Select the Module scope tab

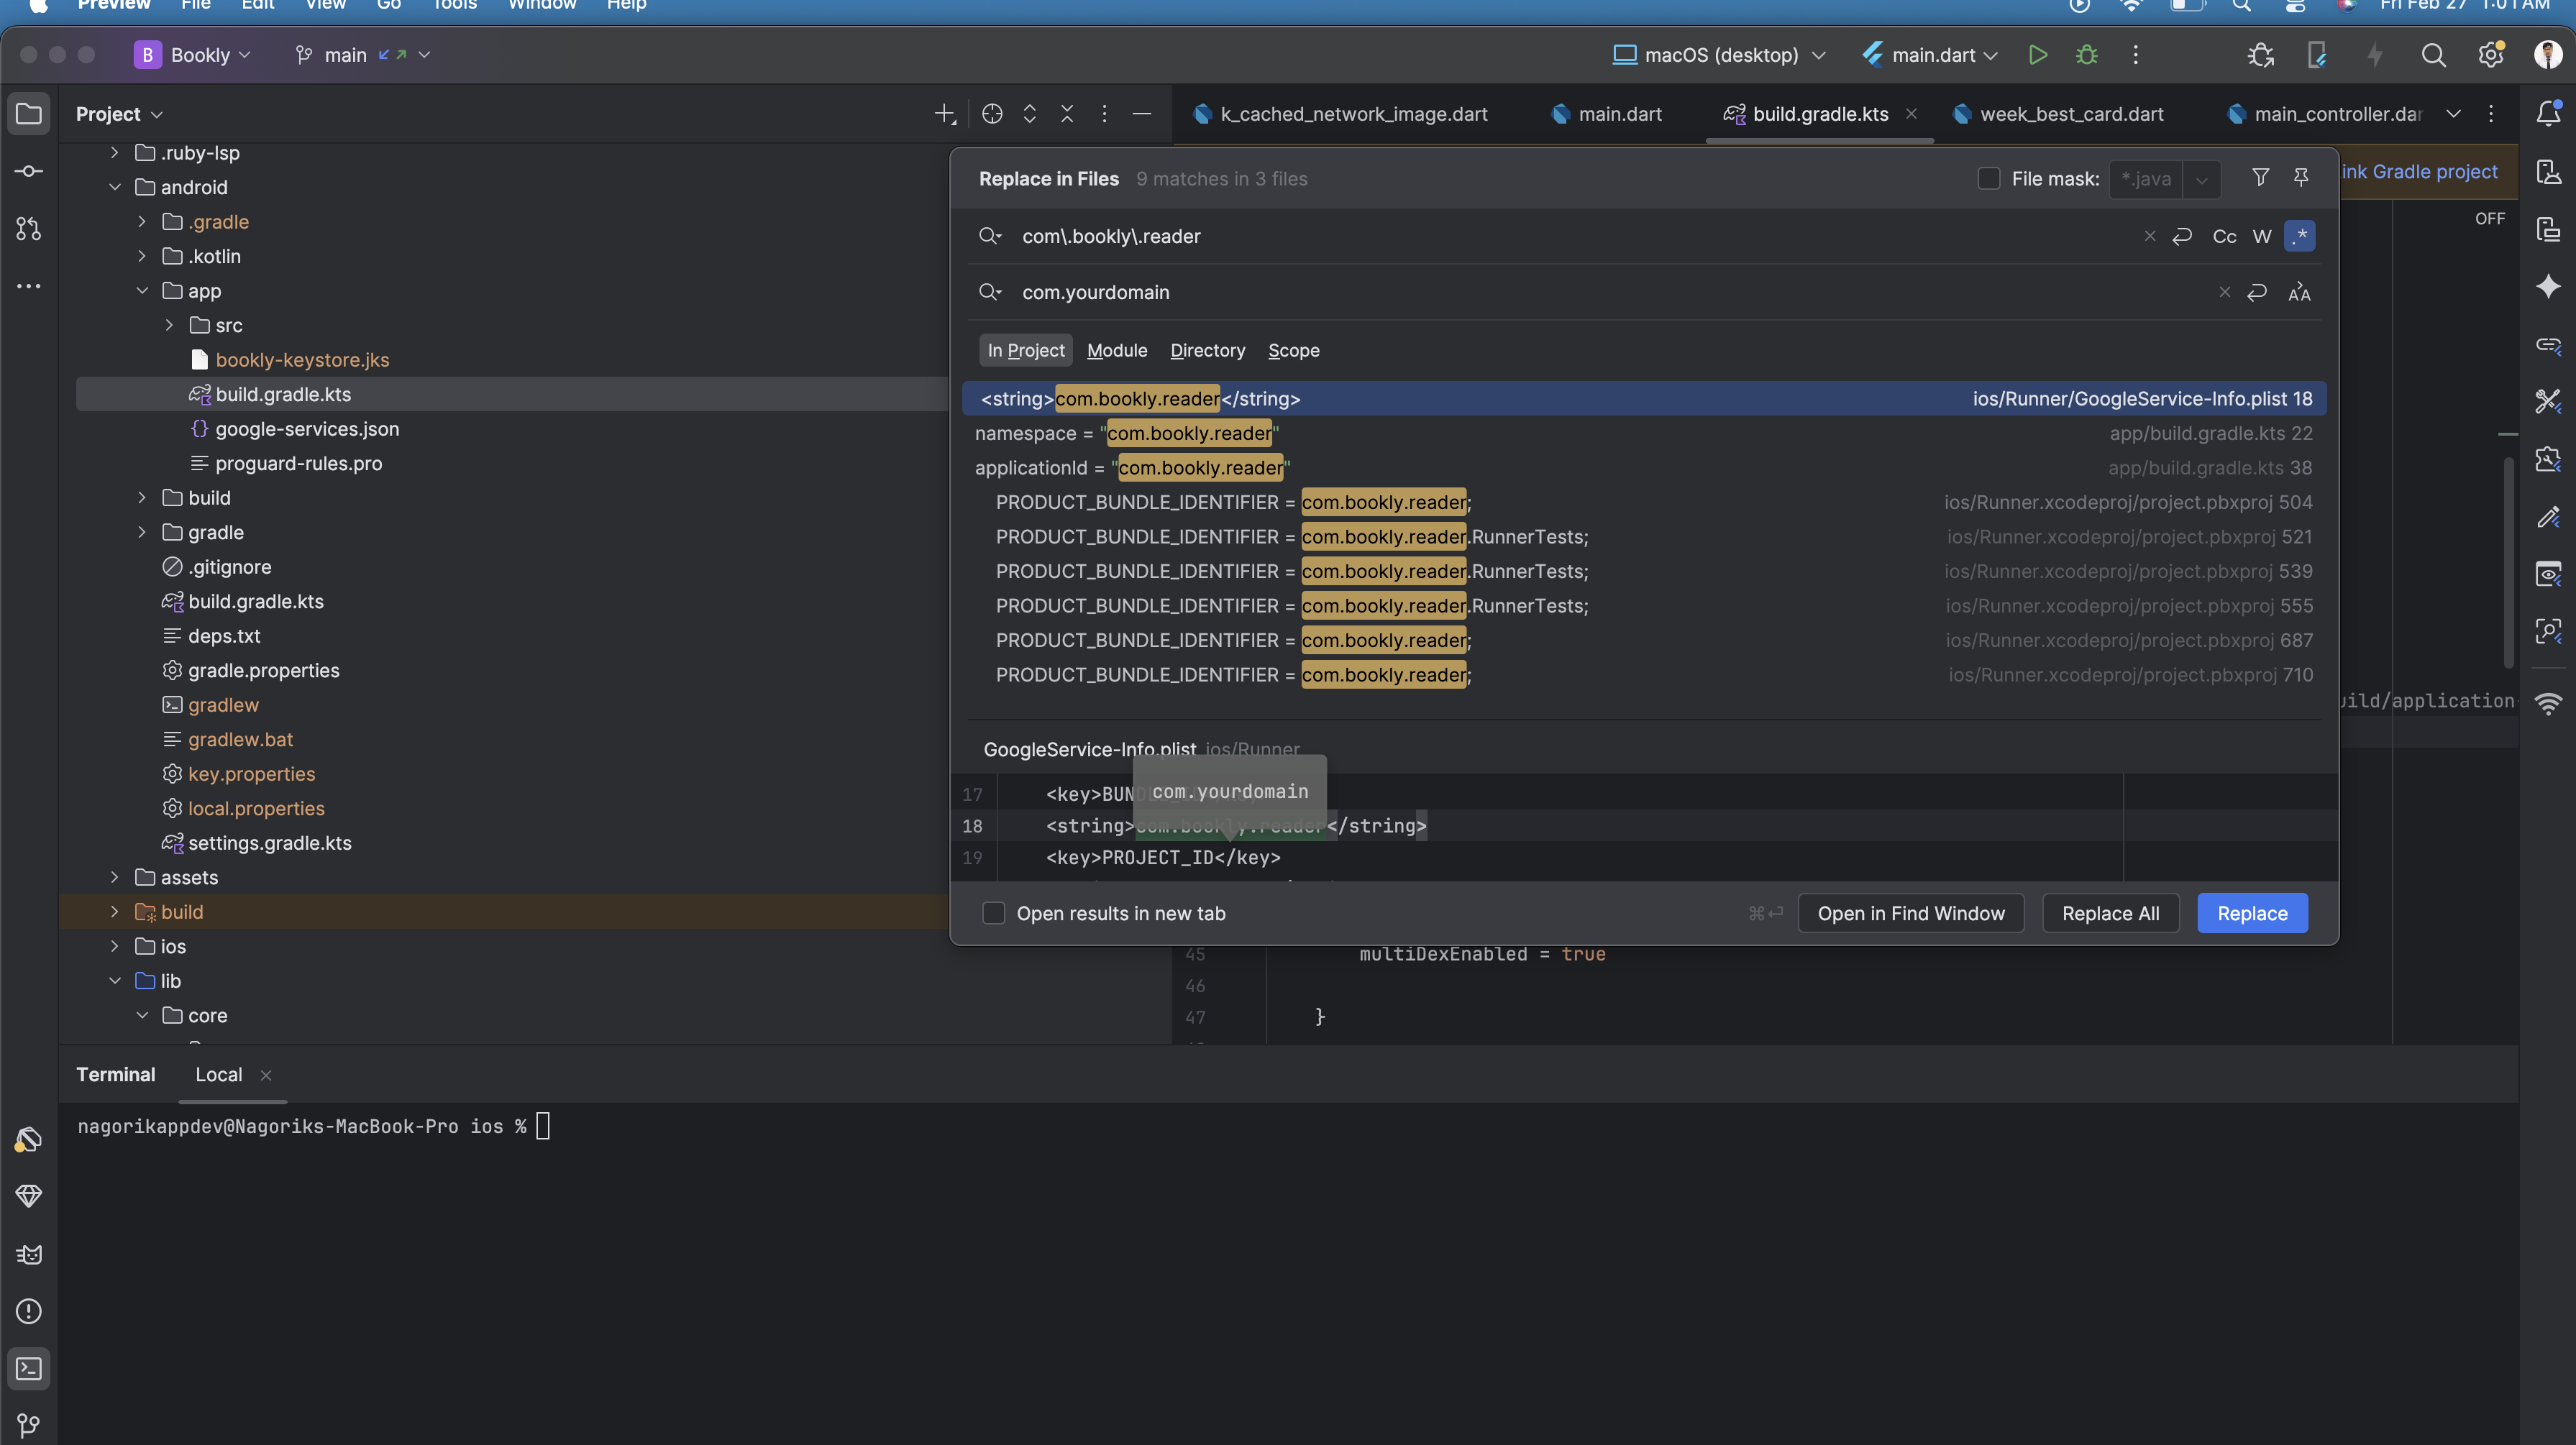click(1117, 350)
